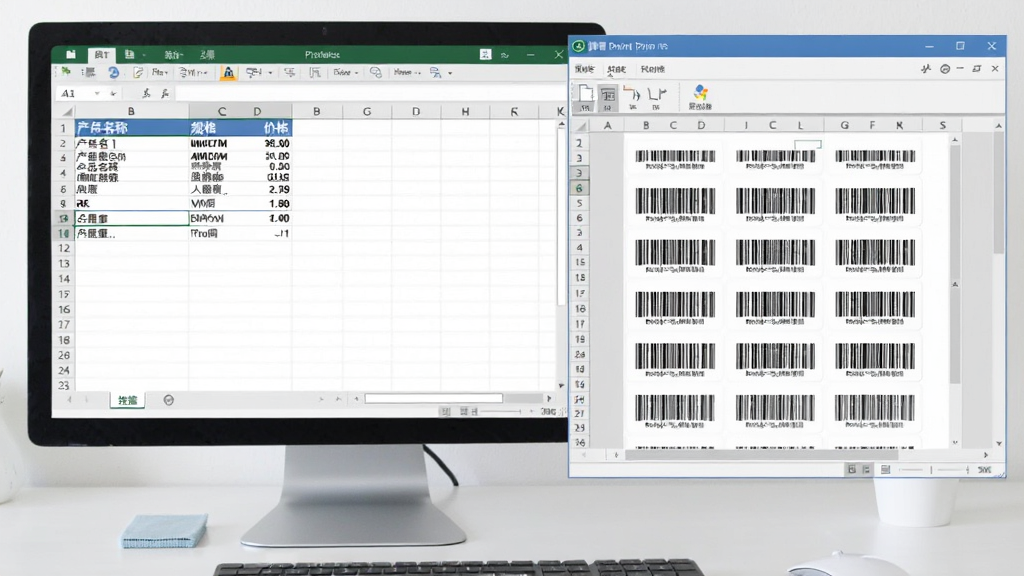Click the blue refresh icon in spreadsheet toolbar

114,72
